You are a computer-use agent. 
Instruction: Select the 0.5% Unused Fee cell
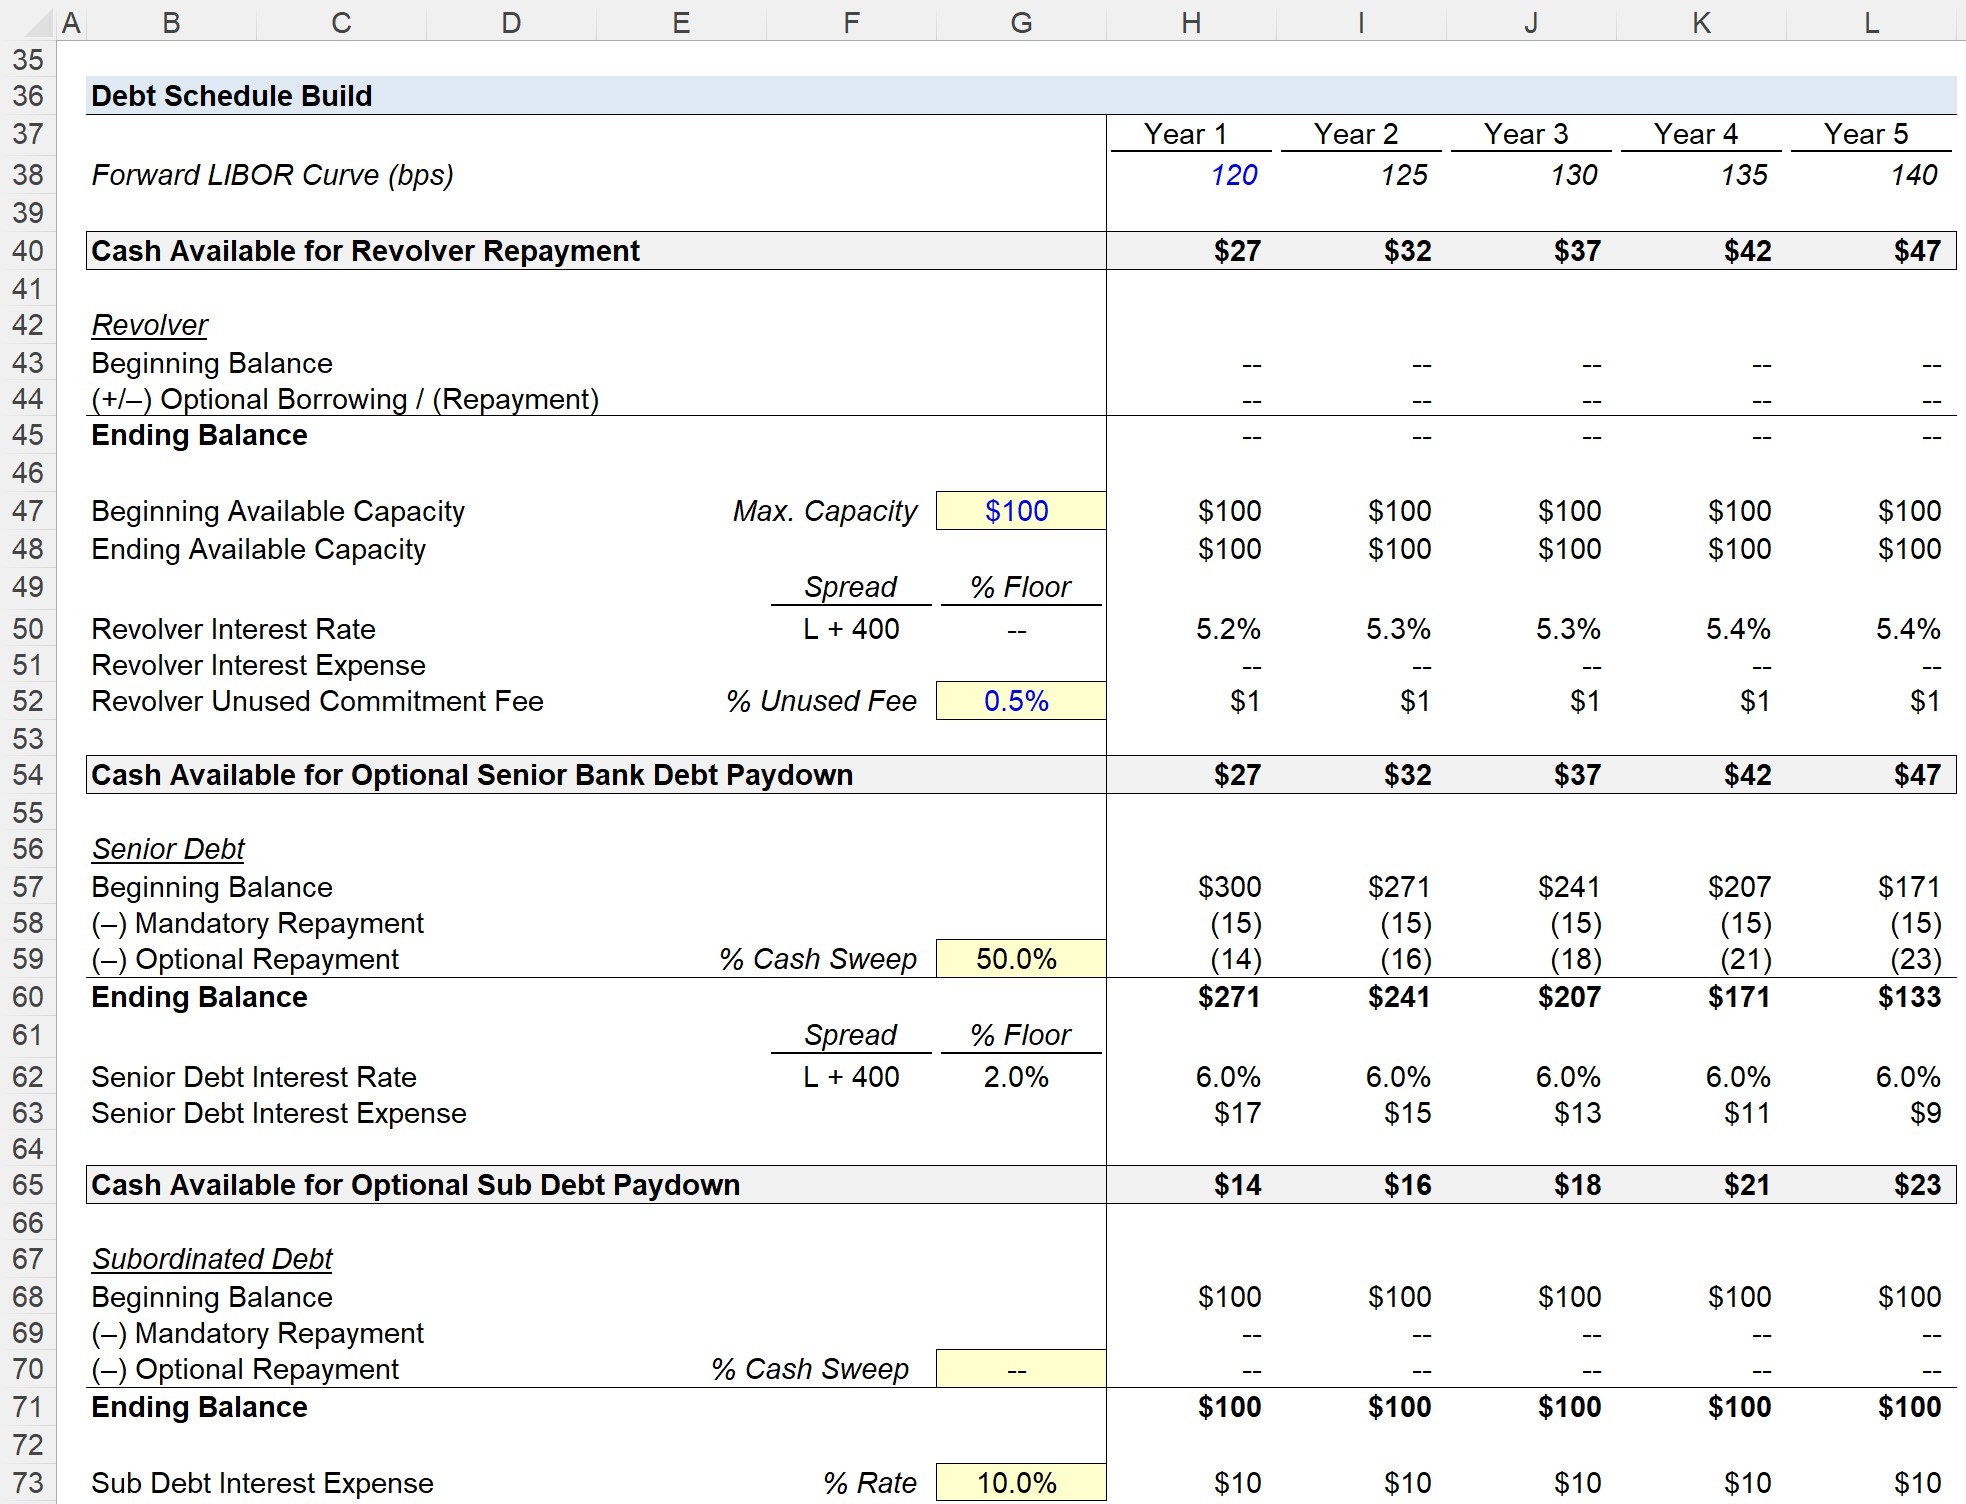1019,701
